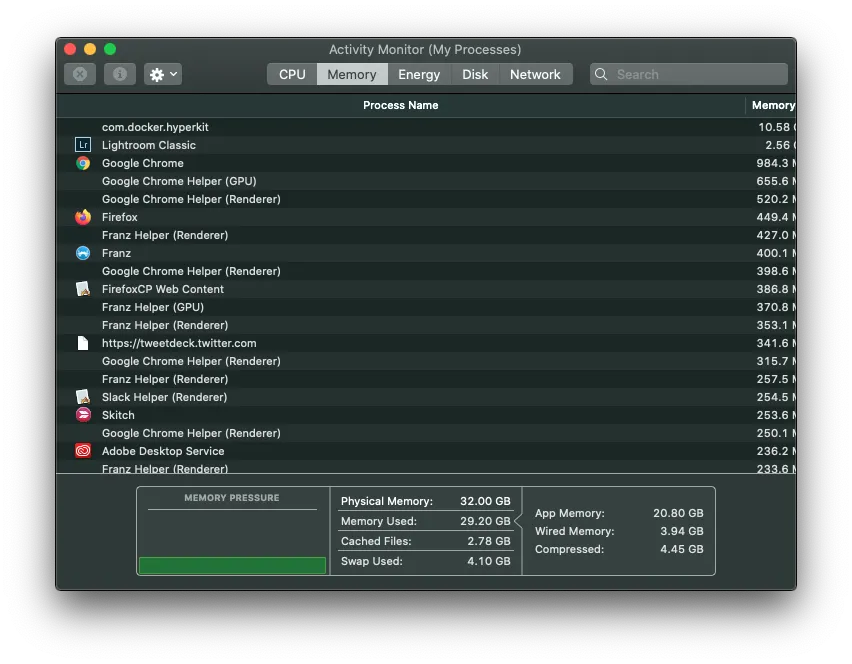Open the gear actions dropdown menu
Image resolution: width=852 pixels, height=664 pixels.
coord(163,74)
